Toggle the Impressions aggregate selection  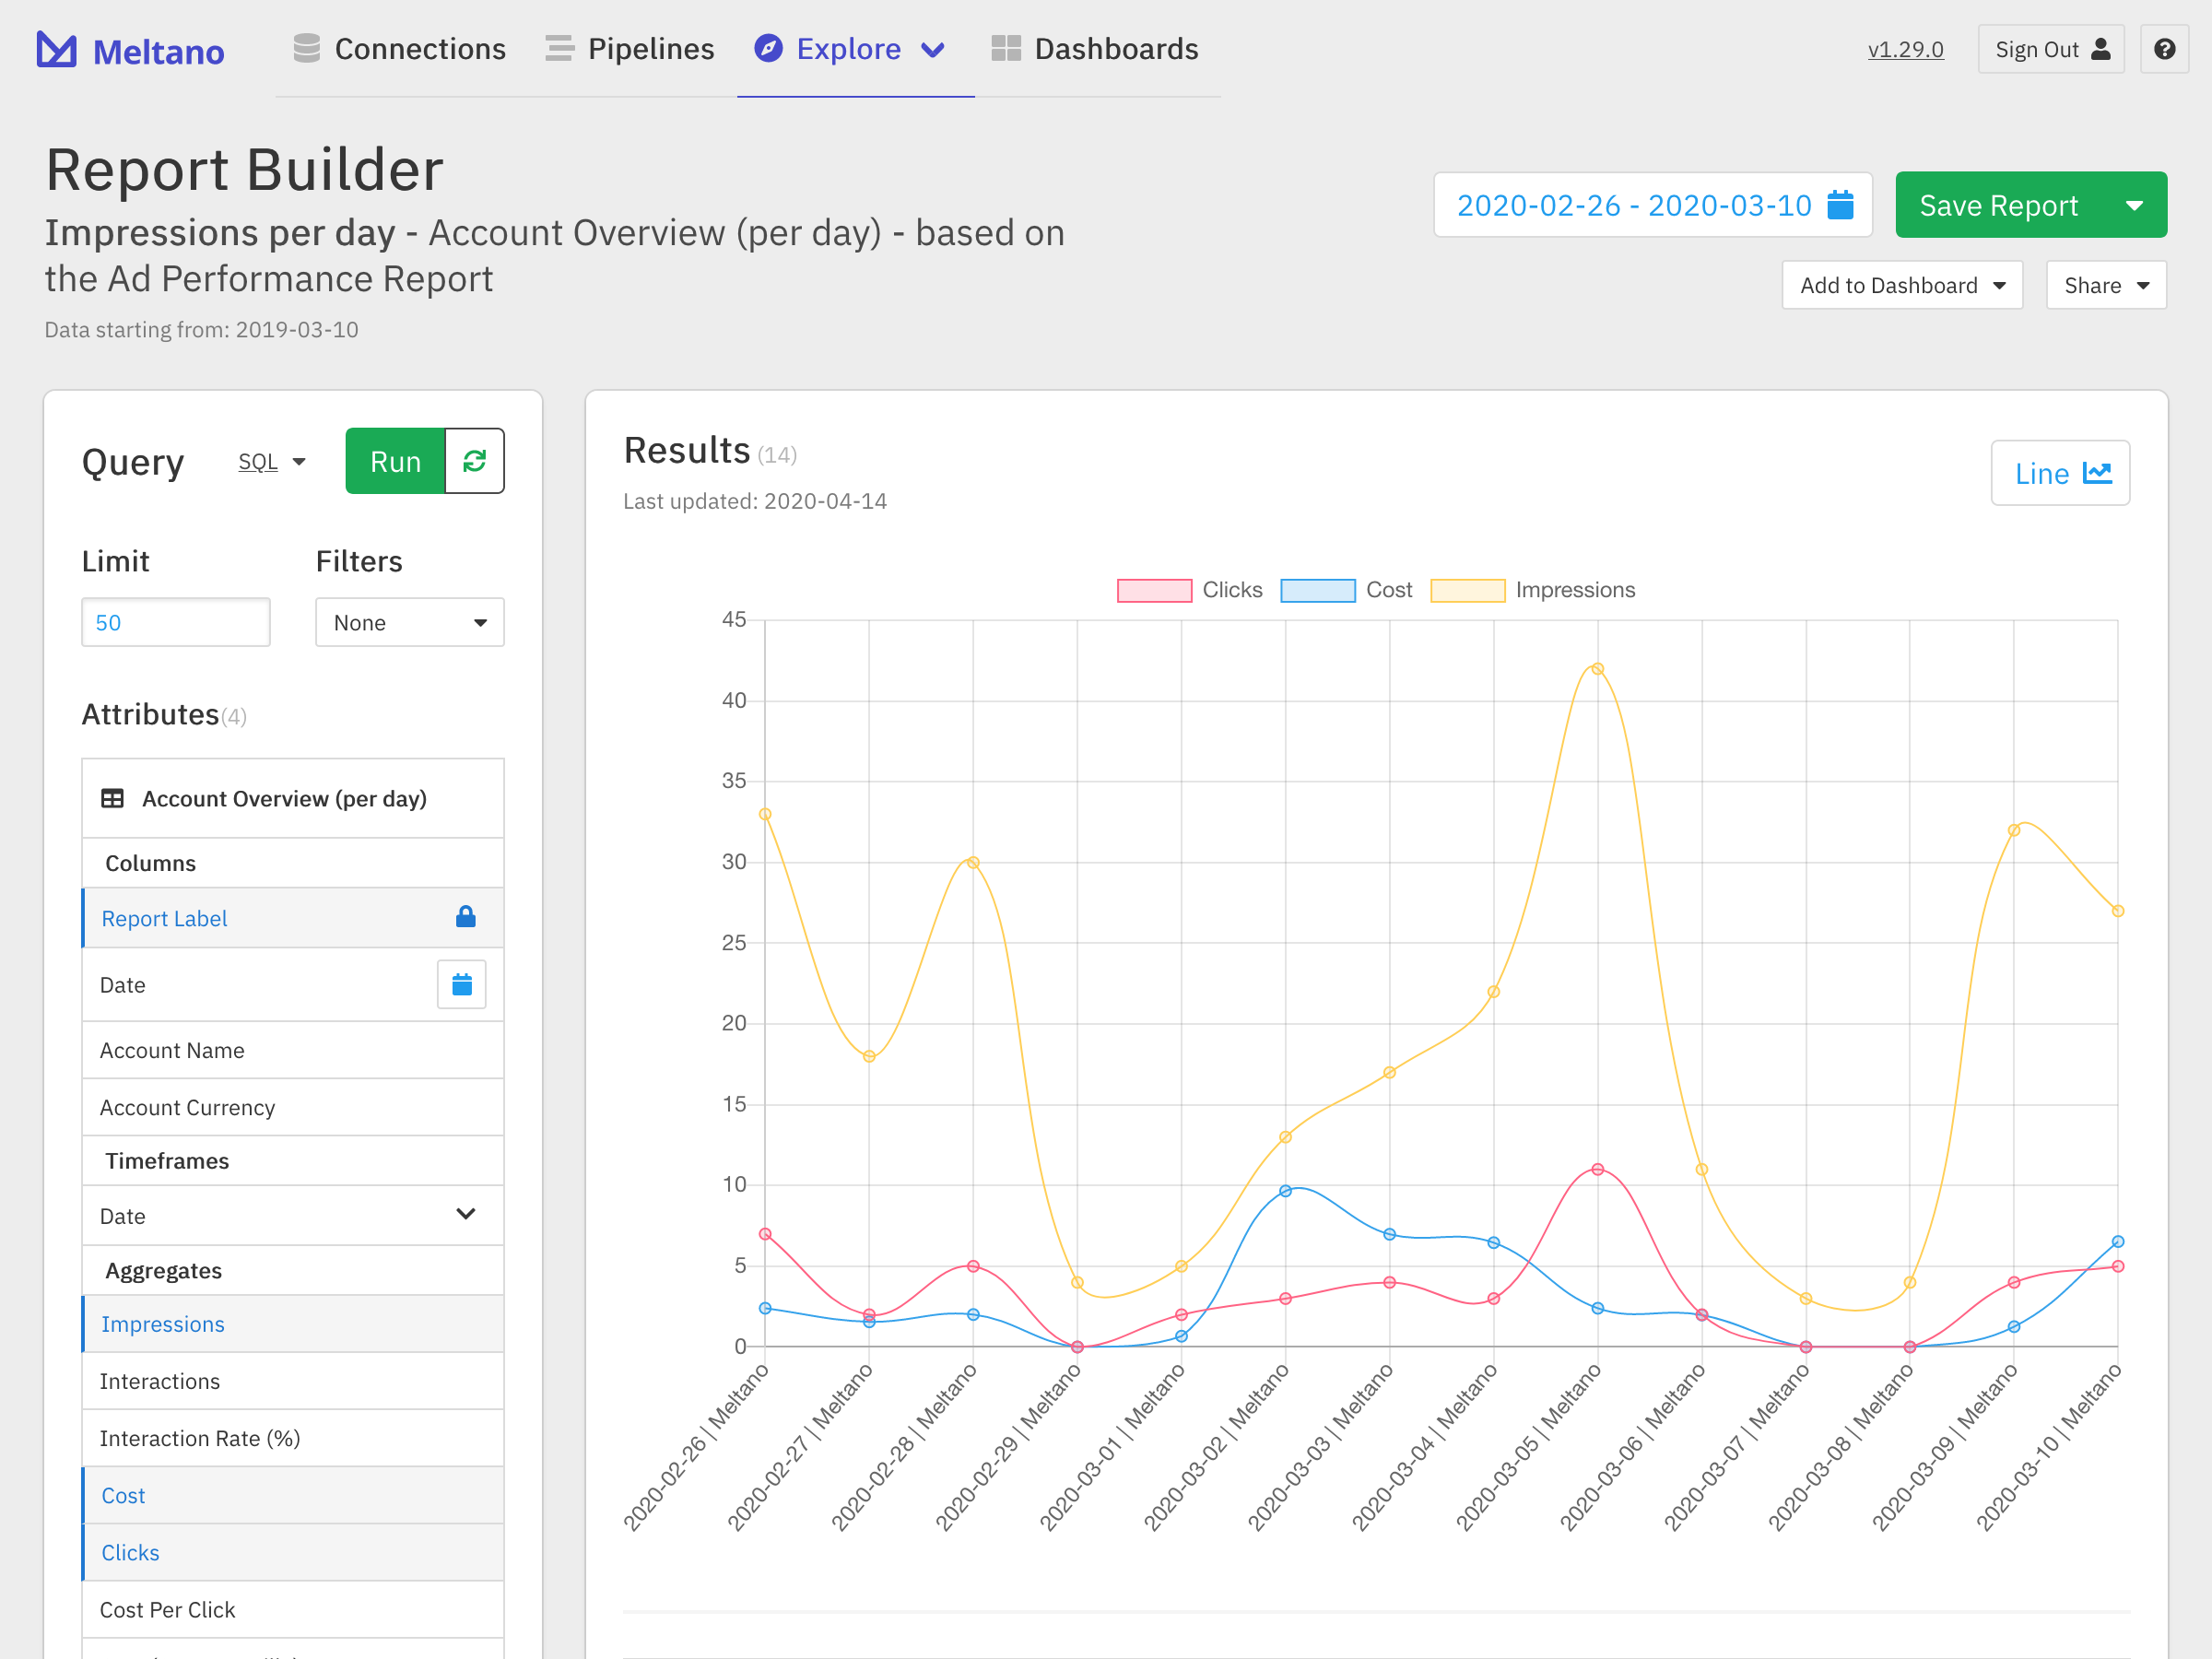click(163, 1324)
